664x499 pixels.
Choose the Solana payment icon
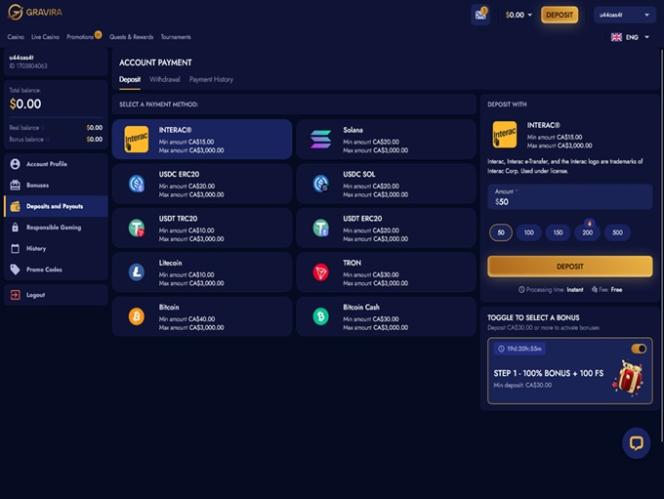point(321,139)
